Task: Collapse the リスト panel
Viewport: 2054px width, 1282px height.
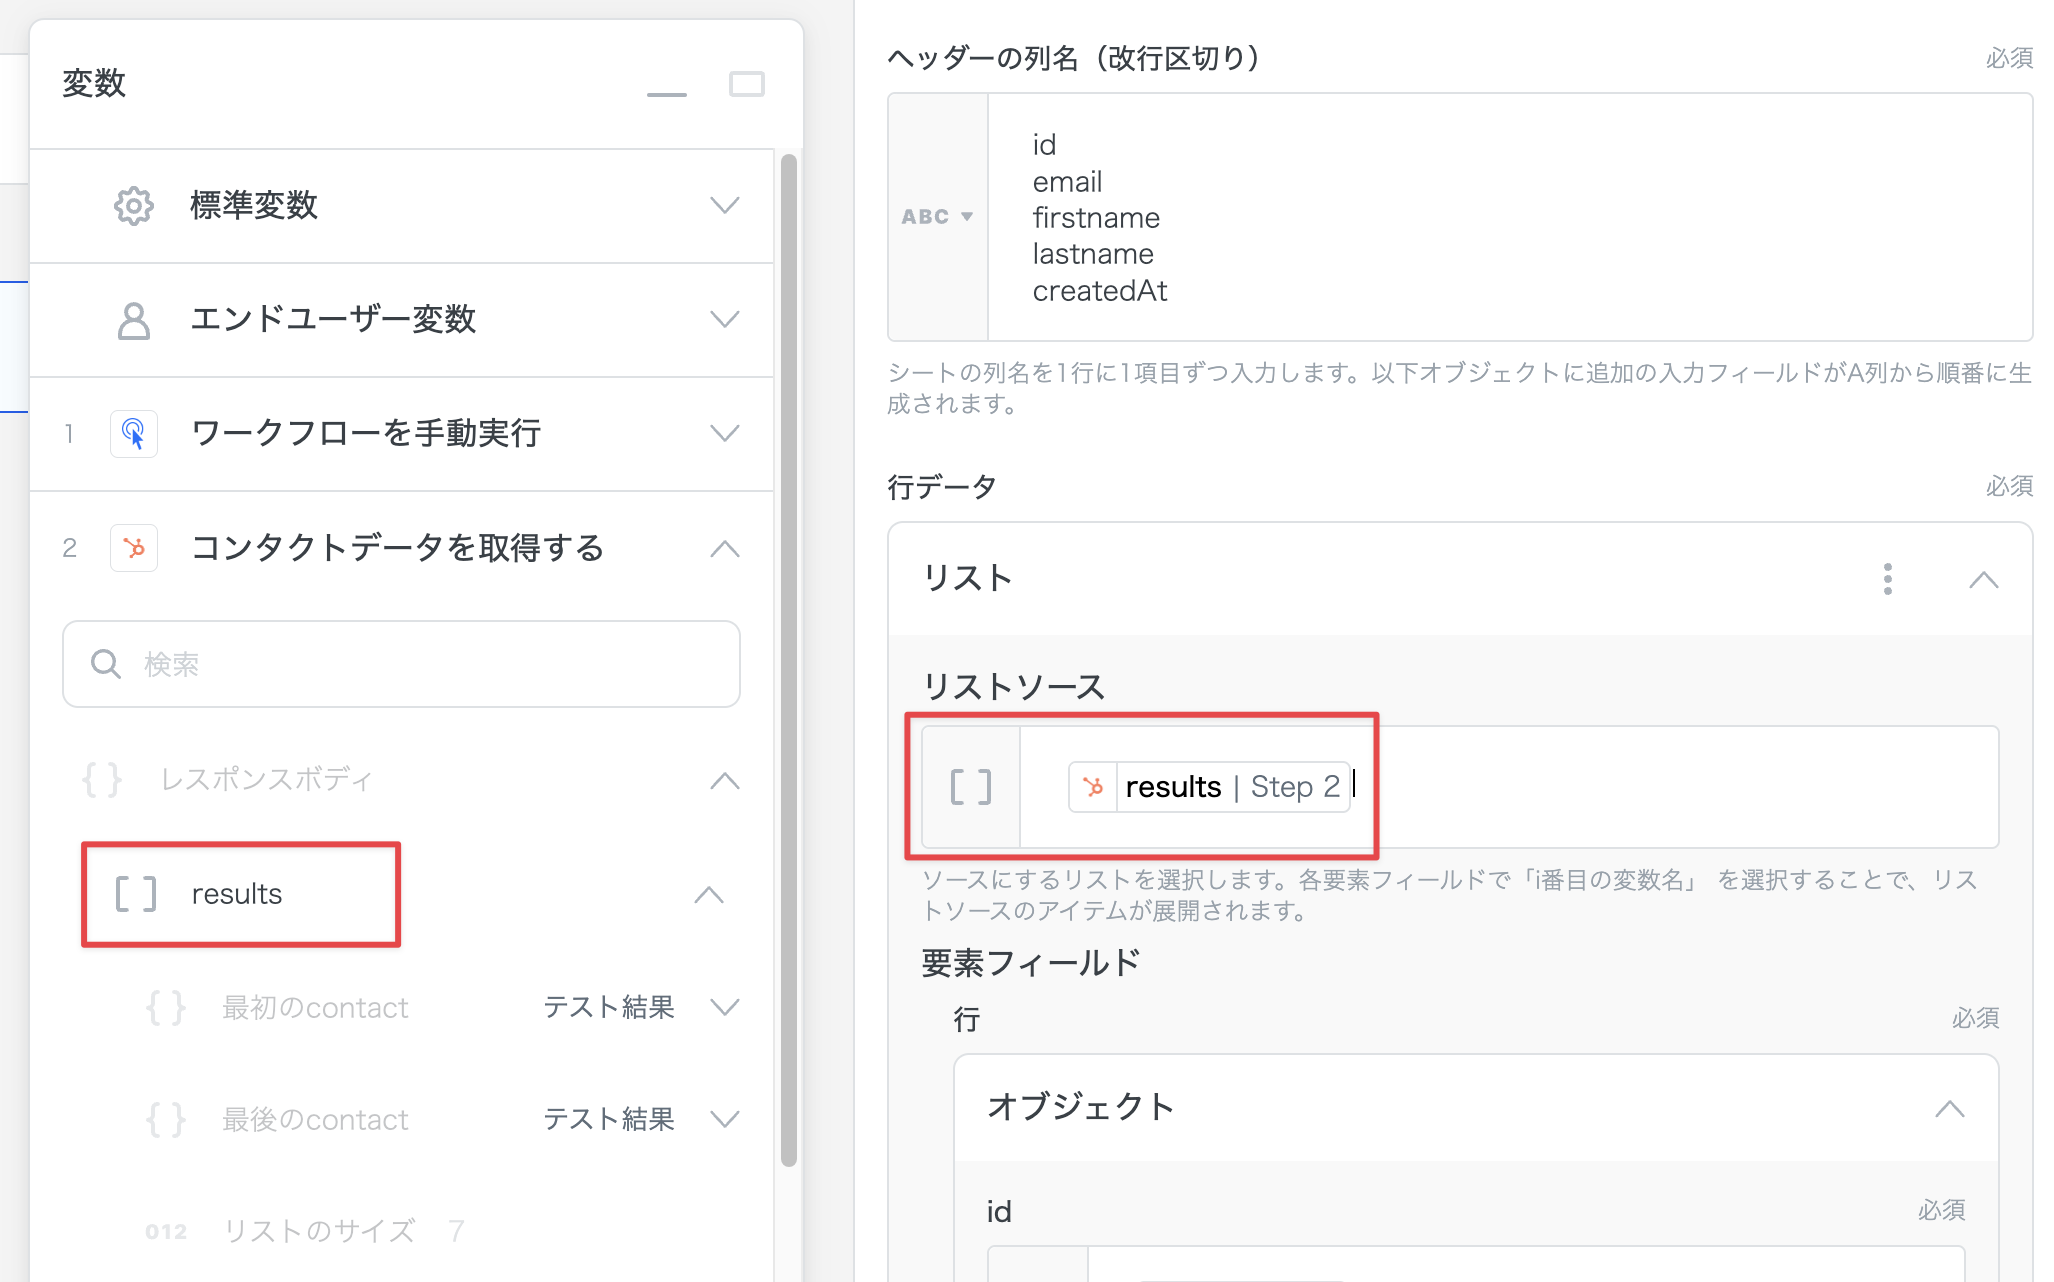Action: click(x=1983, y=580)
